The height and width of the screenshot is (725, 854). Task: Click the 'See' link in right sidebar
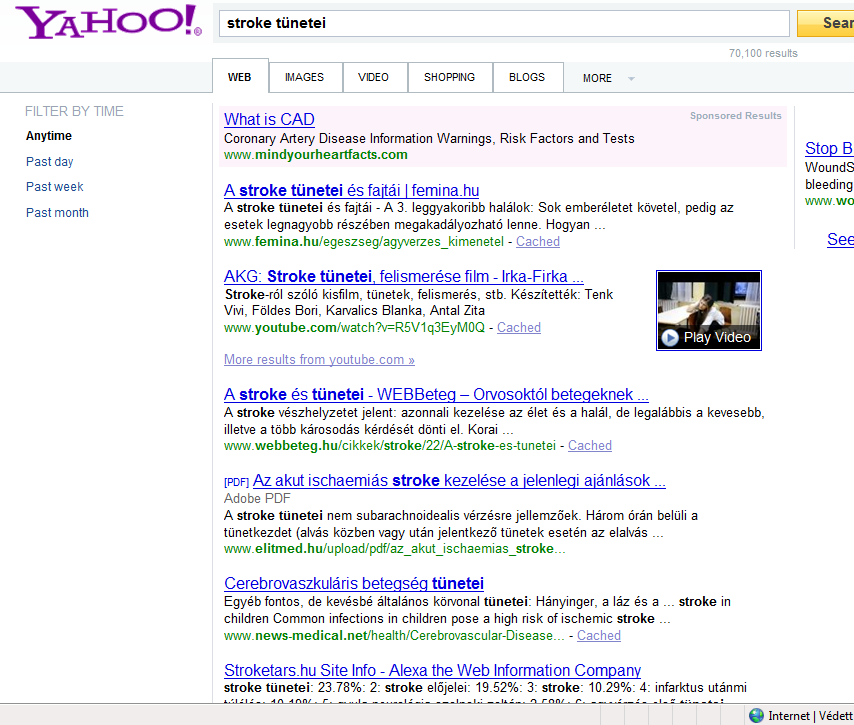[x=840, y=239]
